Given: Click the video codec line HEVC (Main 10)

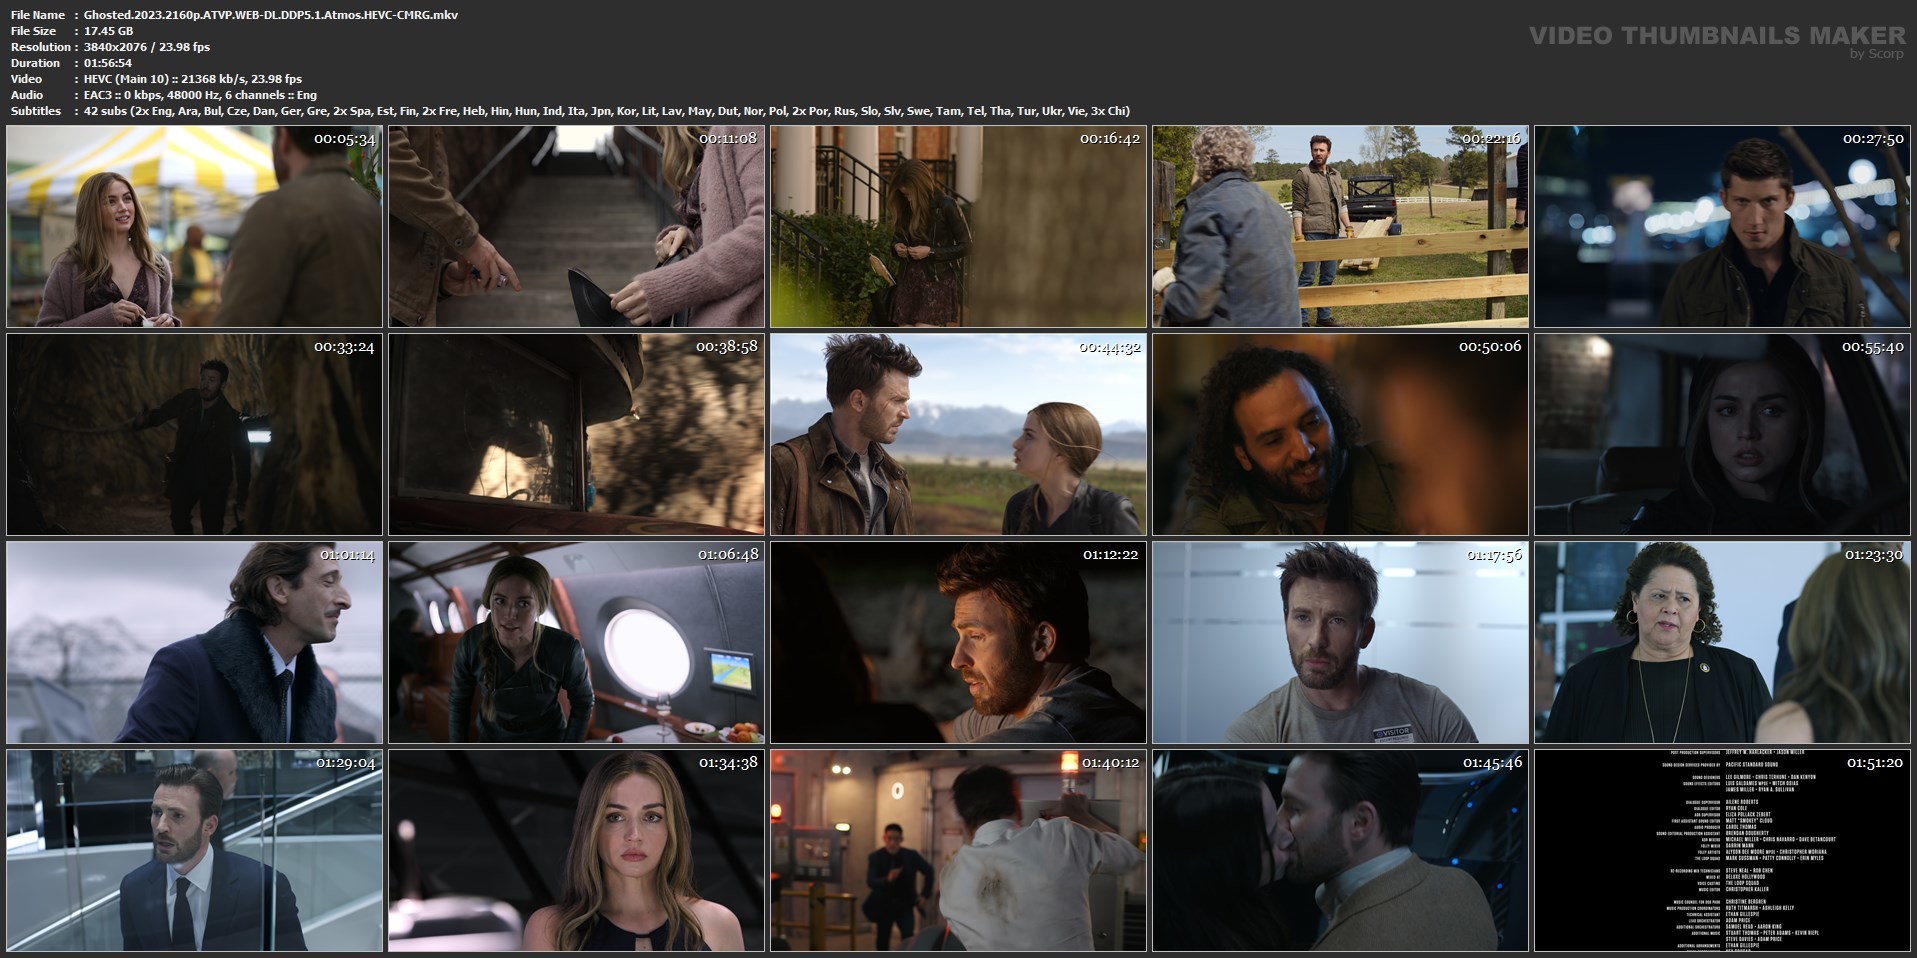Looking at the screenshot, I should pos(193,79).
